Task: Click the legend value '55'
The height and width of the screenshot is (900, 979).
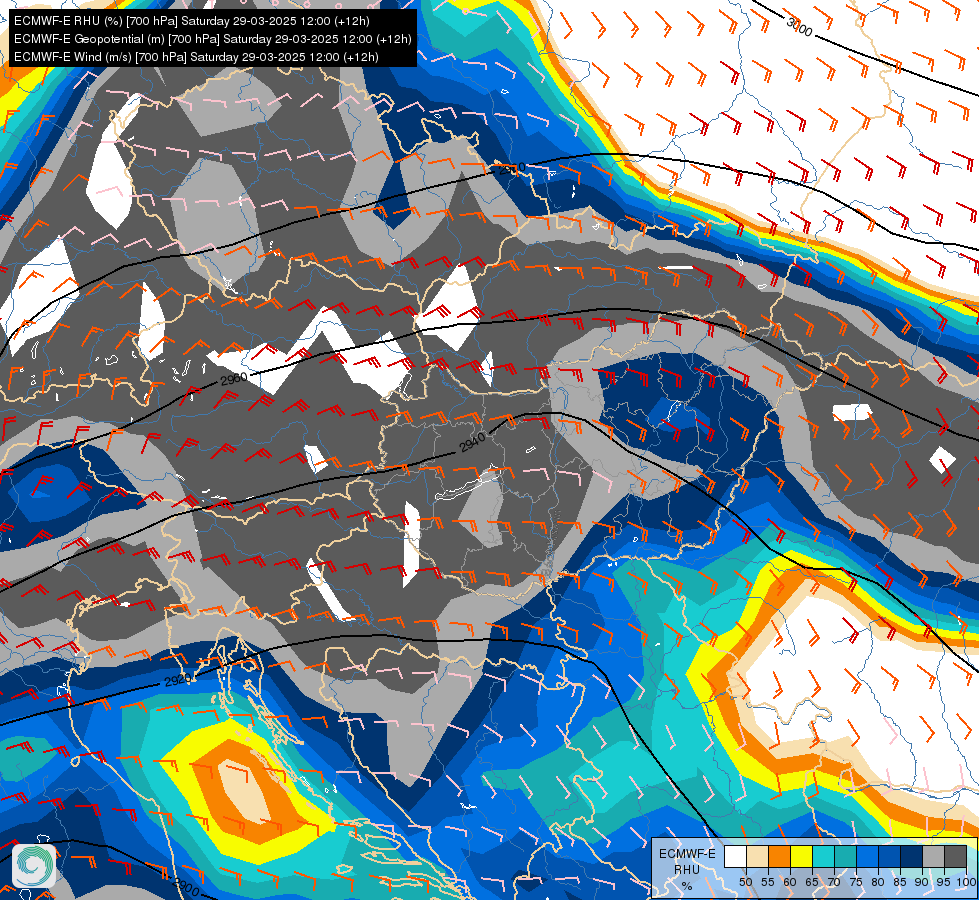Action: (768, 883)
